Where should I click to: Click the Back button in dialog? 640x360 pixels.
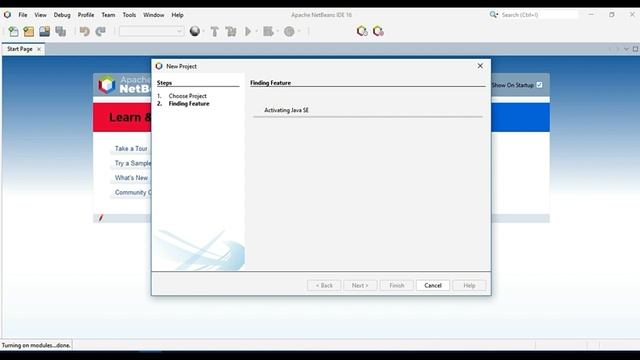[x=324, y=285]
